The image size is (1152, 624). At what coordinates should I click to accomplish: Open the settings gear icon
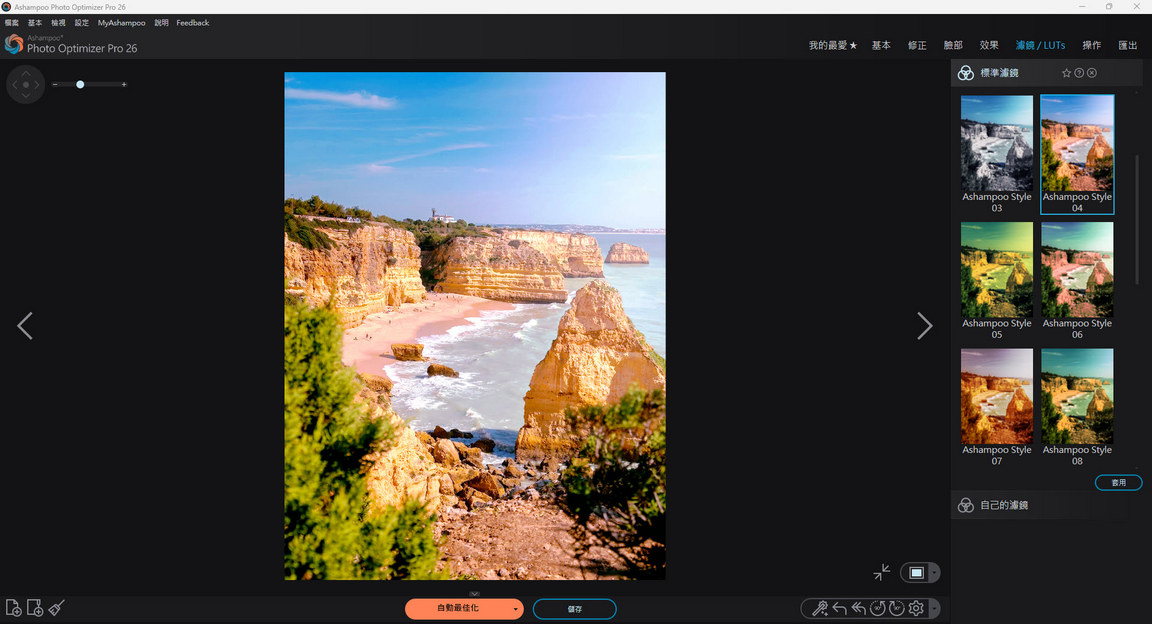tap(916, 608)
